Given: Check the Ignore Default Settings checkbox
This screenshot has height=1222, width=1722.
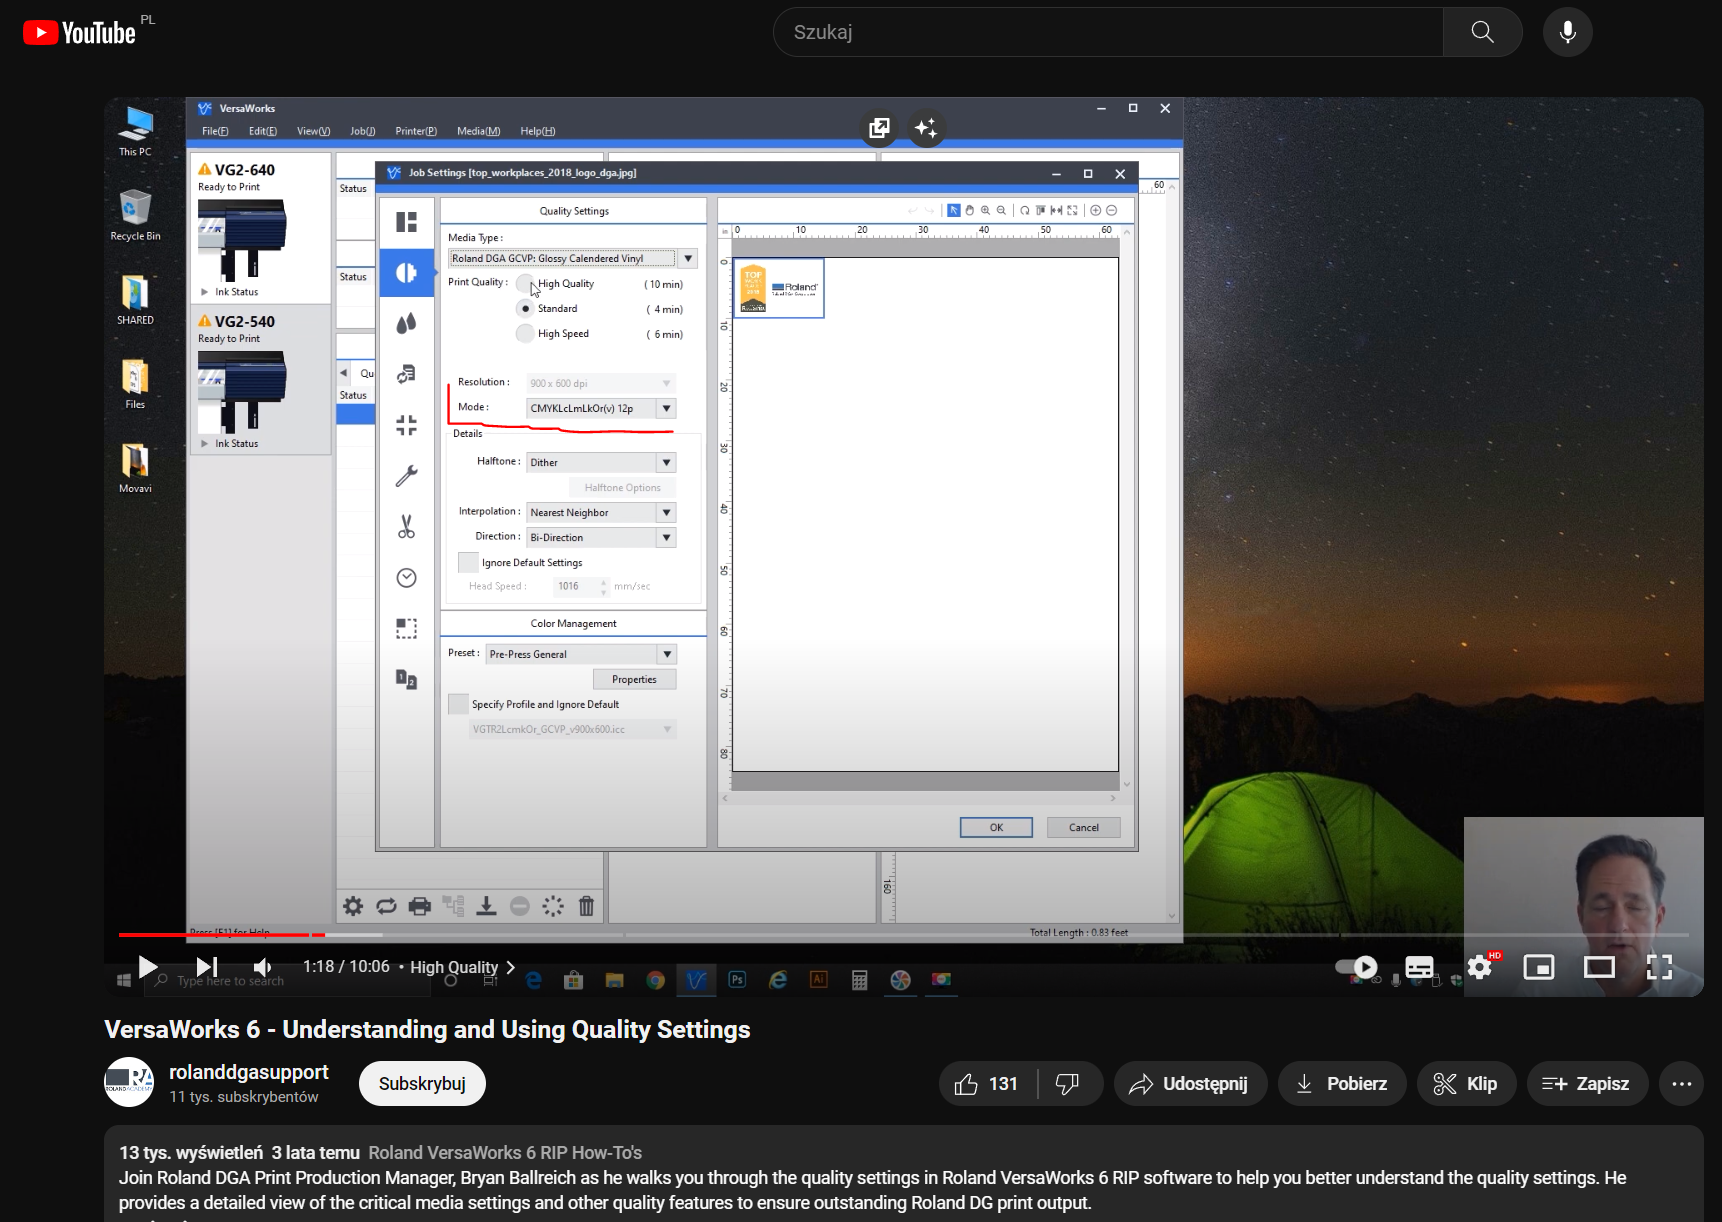Looking at the screenshot, I should [x=468, y=562].
